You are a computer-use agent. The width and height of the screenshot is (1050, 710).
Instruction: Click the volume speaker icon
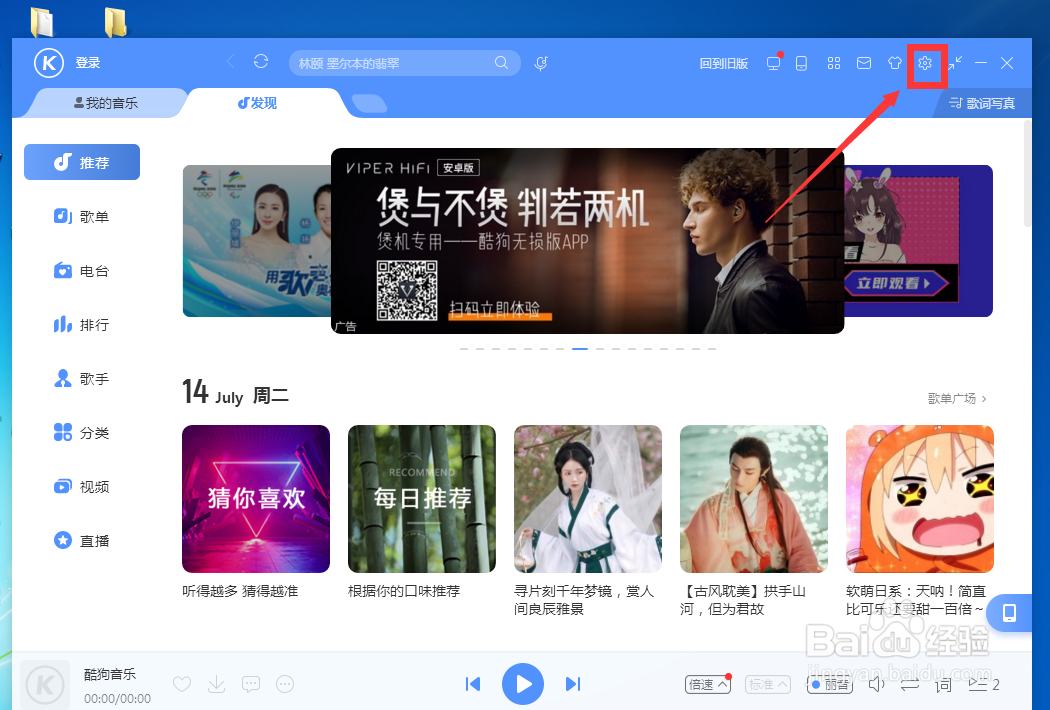tap(876, 684)
